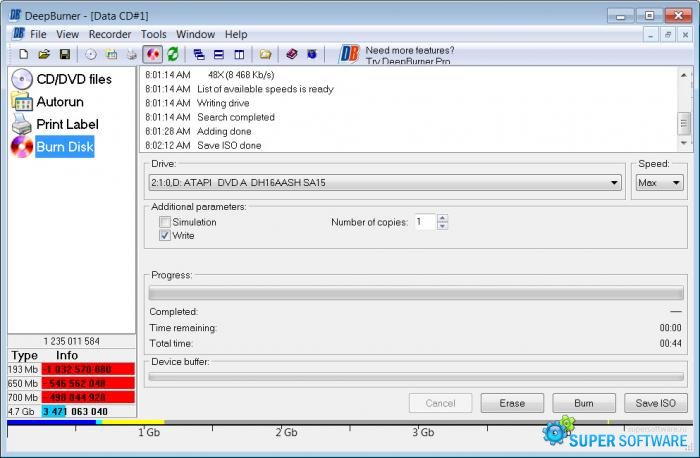Click the blue globe web icon
Viewport: 700px width, 458px height.
(312, 54)
